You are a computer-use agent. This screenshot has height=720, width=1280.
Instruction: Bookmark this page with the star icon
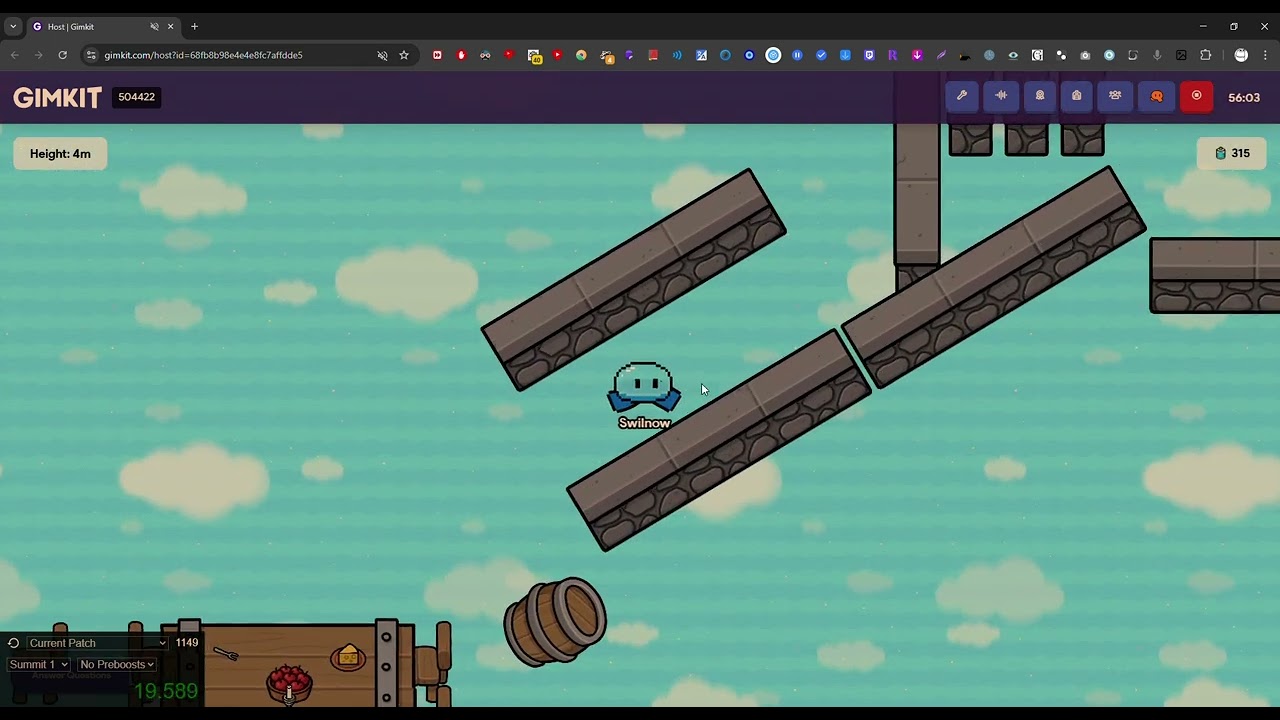pos(404,55)
